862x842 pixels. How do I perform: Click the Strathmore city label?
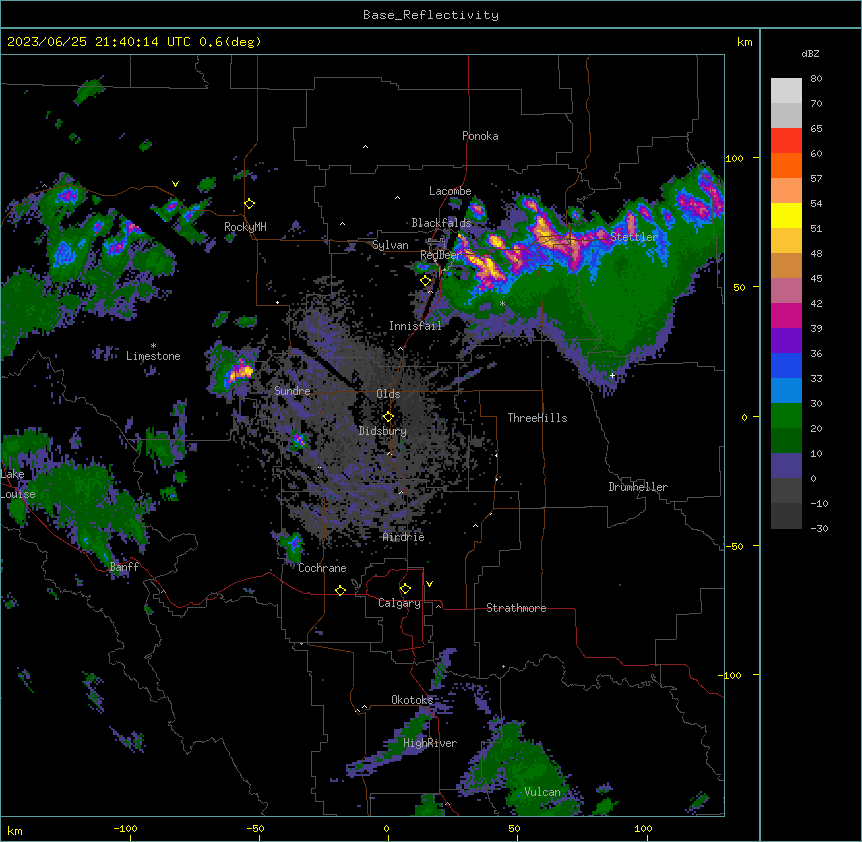516,608
